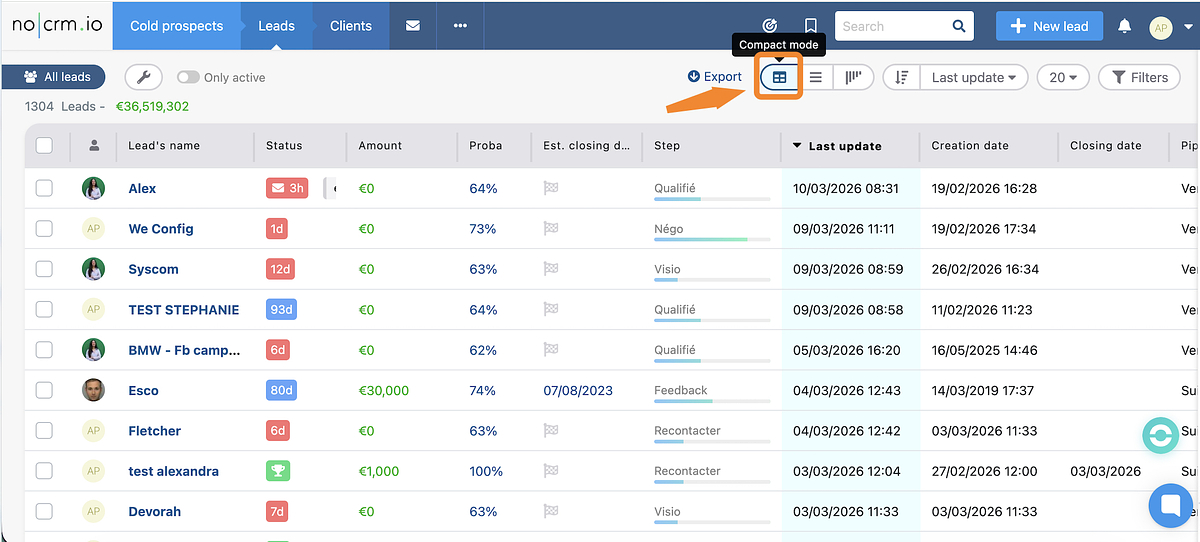Image resolution: width=1200 pixels, height=542 pixels.
Task: Toggle the Only active switch
Action: click(187, 77)
